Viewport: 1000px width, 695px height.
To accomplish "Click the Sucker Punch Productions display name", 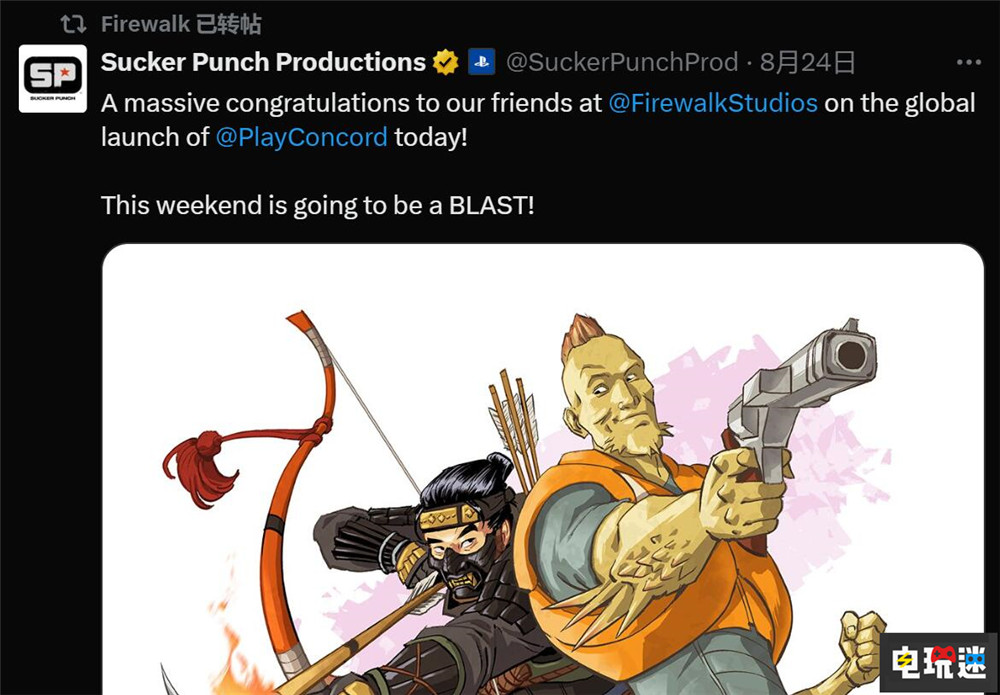I will (263, 62).
